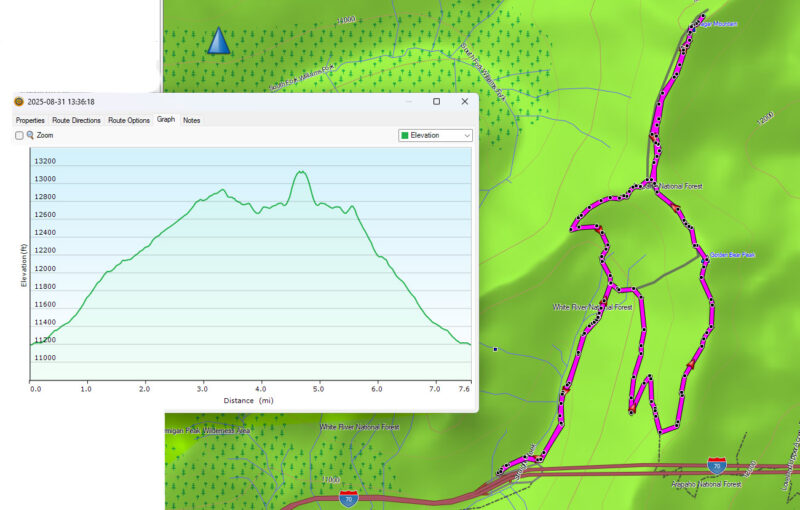This screenshot has height=510, width=800.
Task: Open the Route Directions tab
Action: click(x=76, y=120)
